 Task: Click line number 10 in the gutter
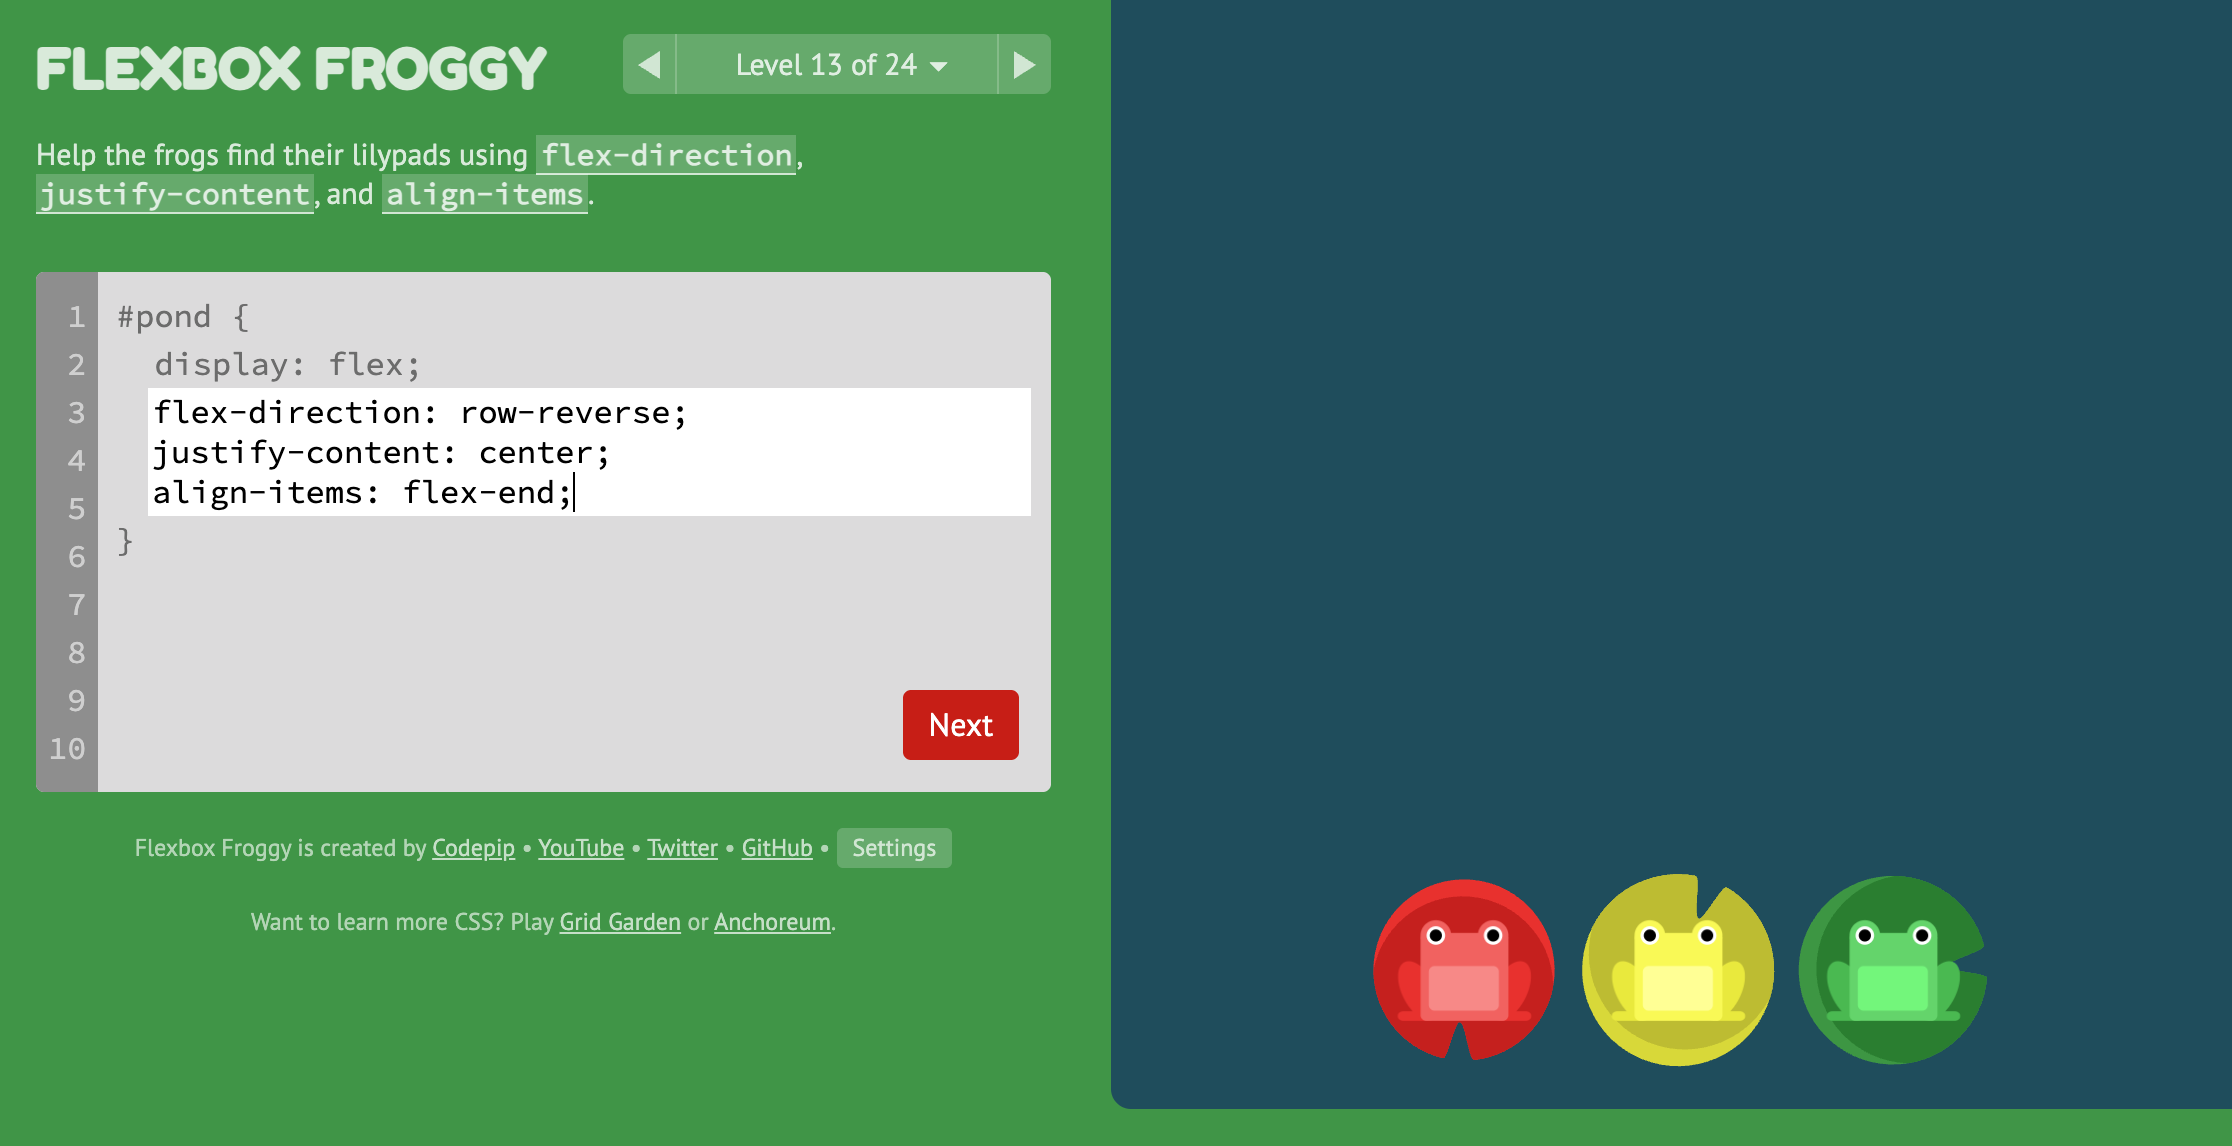67,749
